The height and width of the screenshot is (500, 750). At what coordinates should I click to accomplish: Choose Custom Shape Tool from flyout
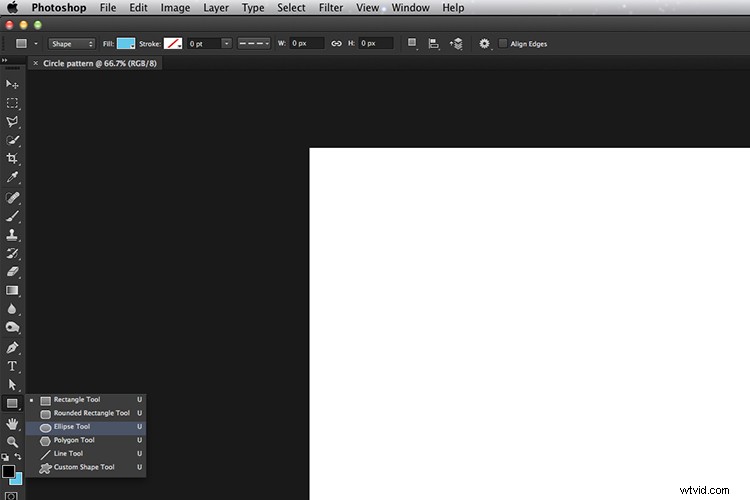coord(86,467)
